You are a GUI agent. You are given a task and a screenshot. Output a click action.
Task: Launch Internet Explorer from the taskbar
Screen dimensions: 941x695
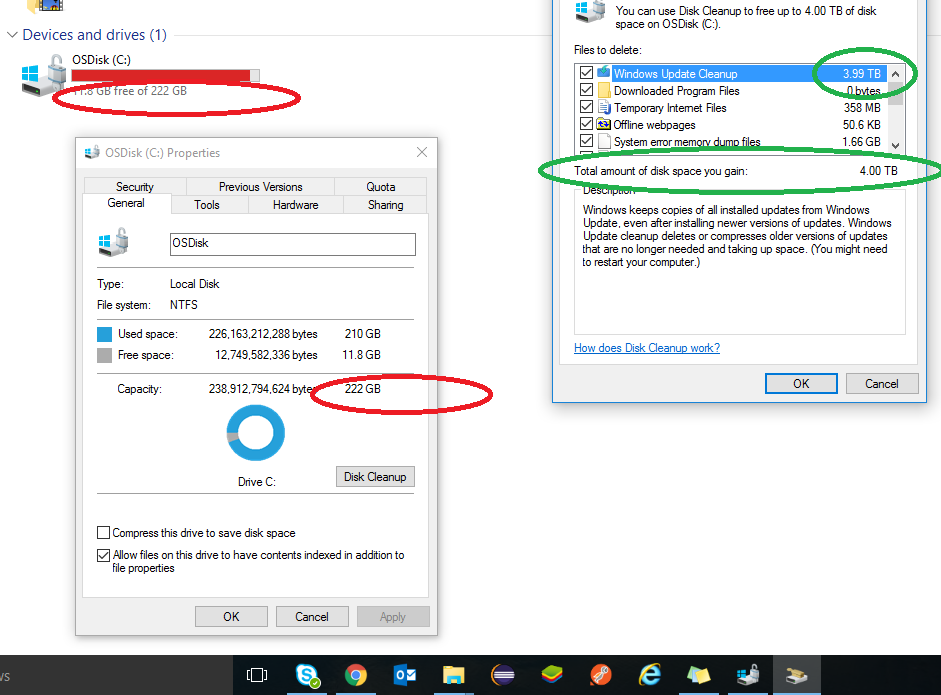coord(650,675)
